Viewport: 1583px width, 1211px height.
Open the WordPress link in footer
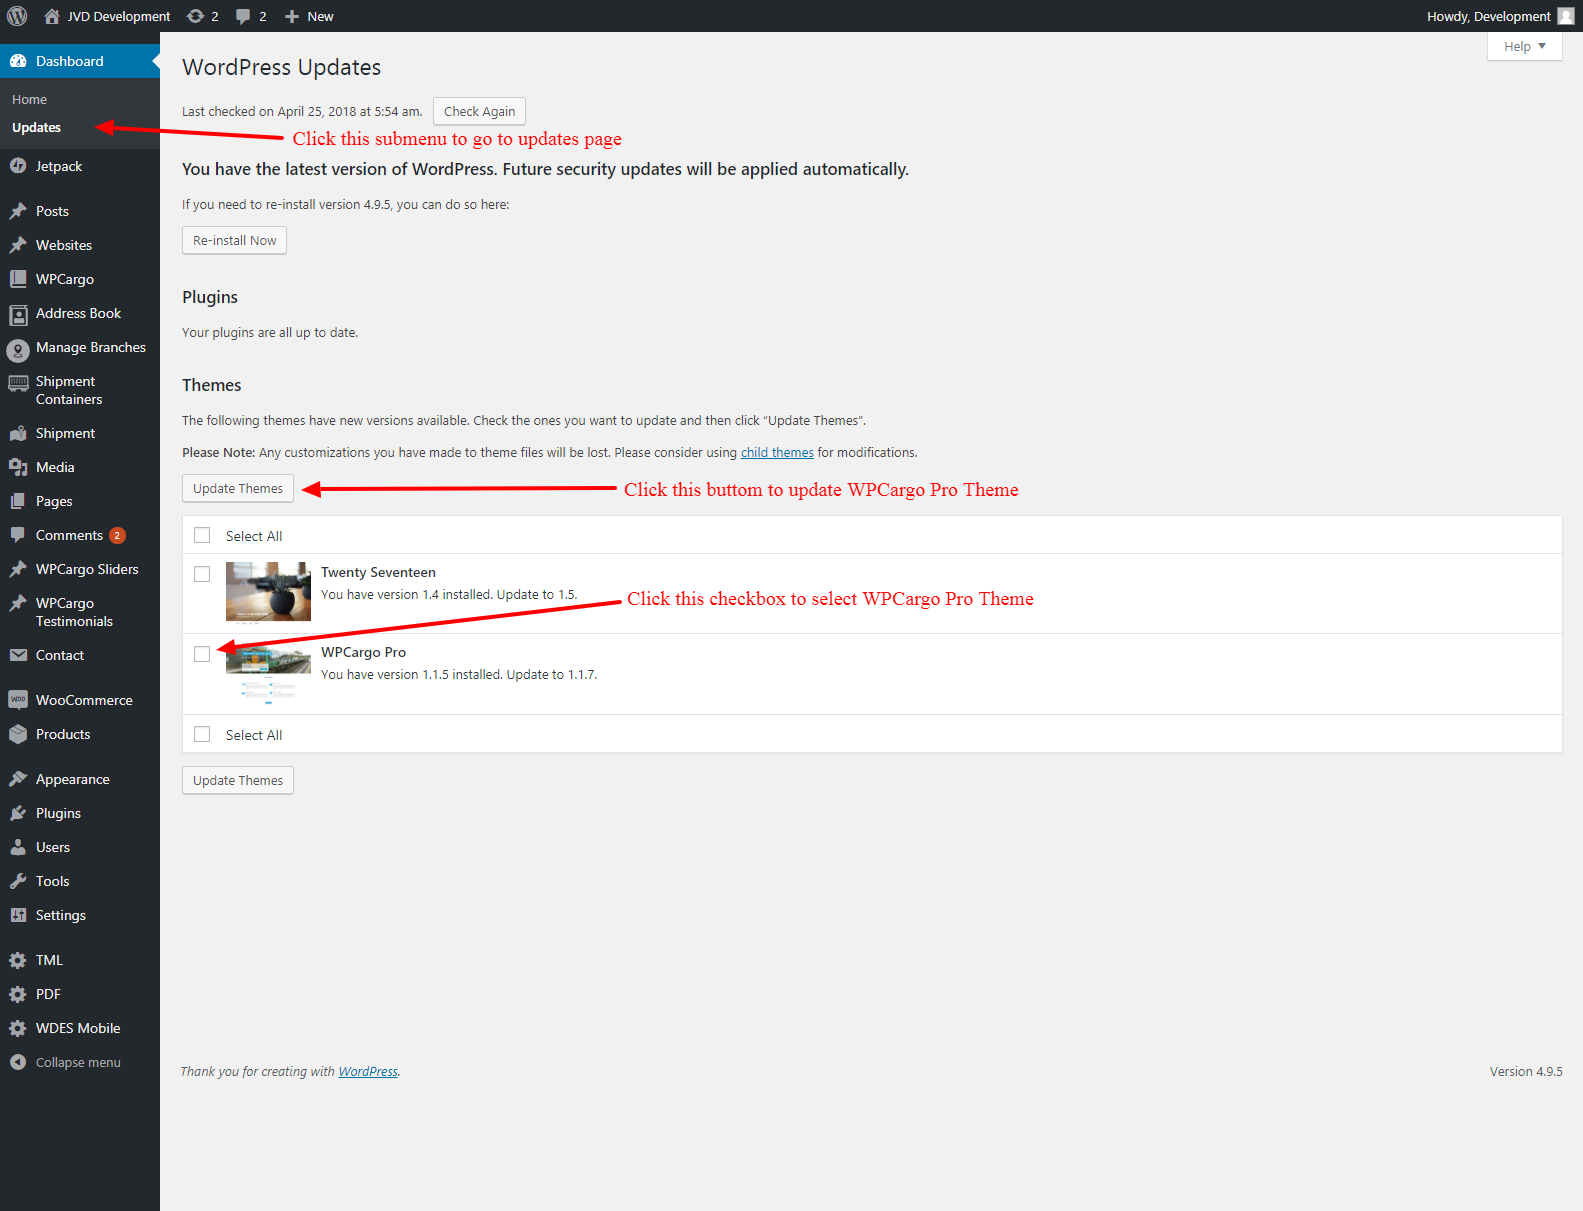(368, 1071)
